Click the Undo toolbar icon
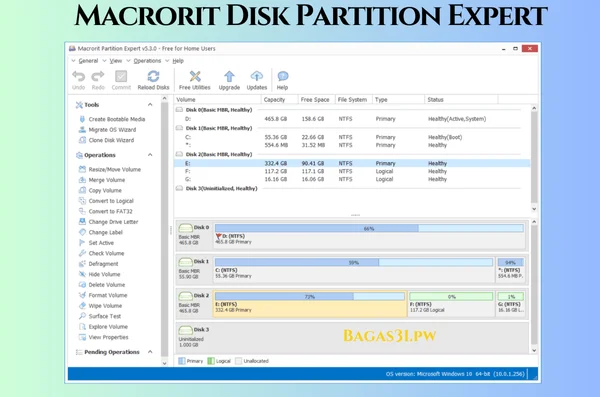Screen dimensions: 600x397 (x=78, y=77)
